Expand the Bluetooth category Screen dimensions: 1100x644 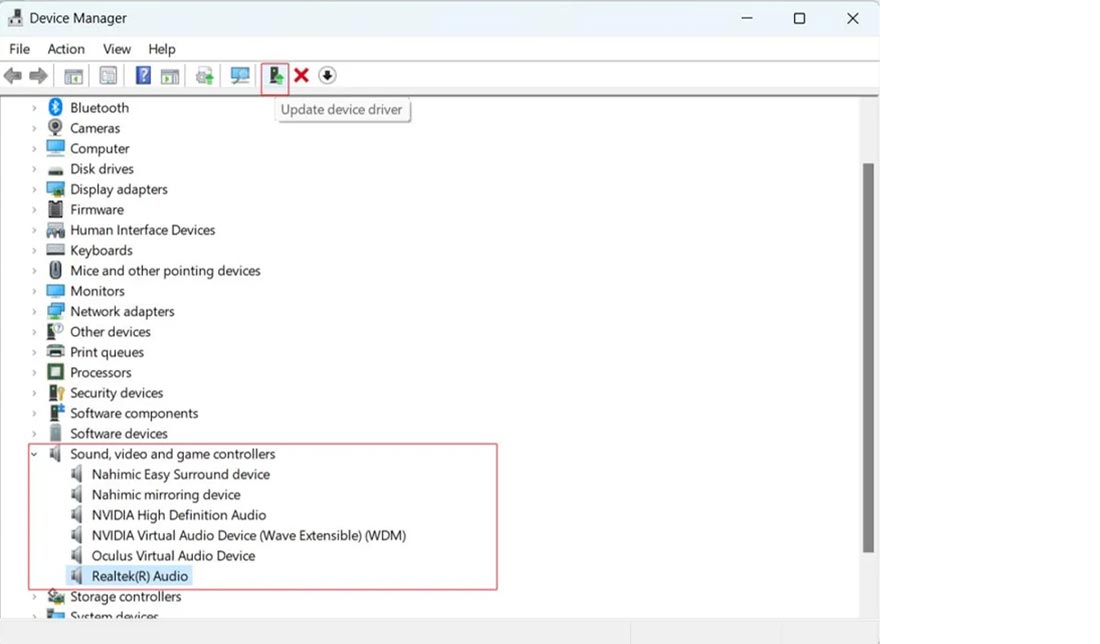pos(34,108)
